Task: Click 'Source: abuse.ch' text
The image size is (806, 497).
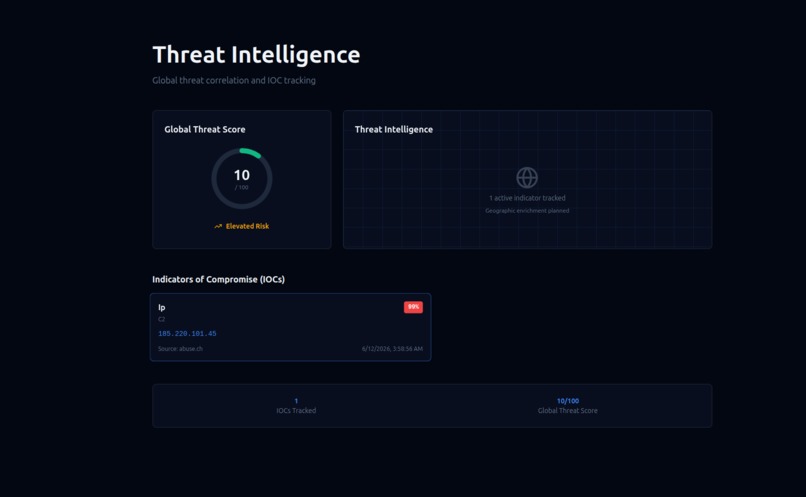Action: click(x=180, y=348)
